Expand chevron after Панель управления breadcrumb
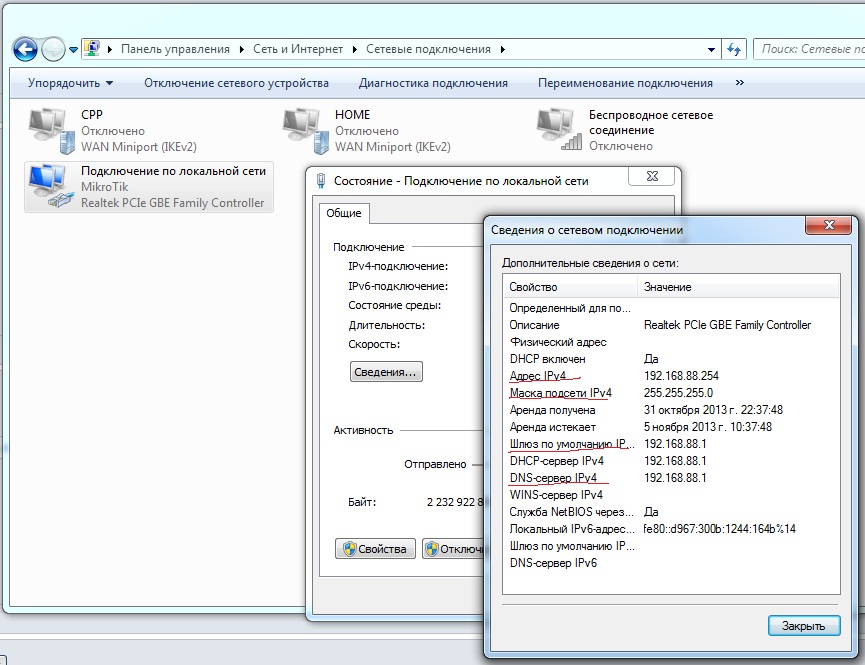 point(242,49)
